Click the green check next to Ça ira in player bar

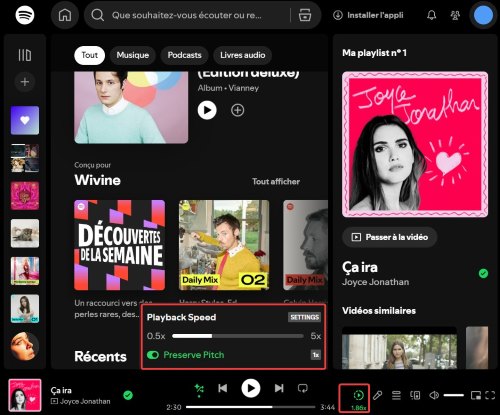click(128, 396)
